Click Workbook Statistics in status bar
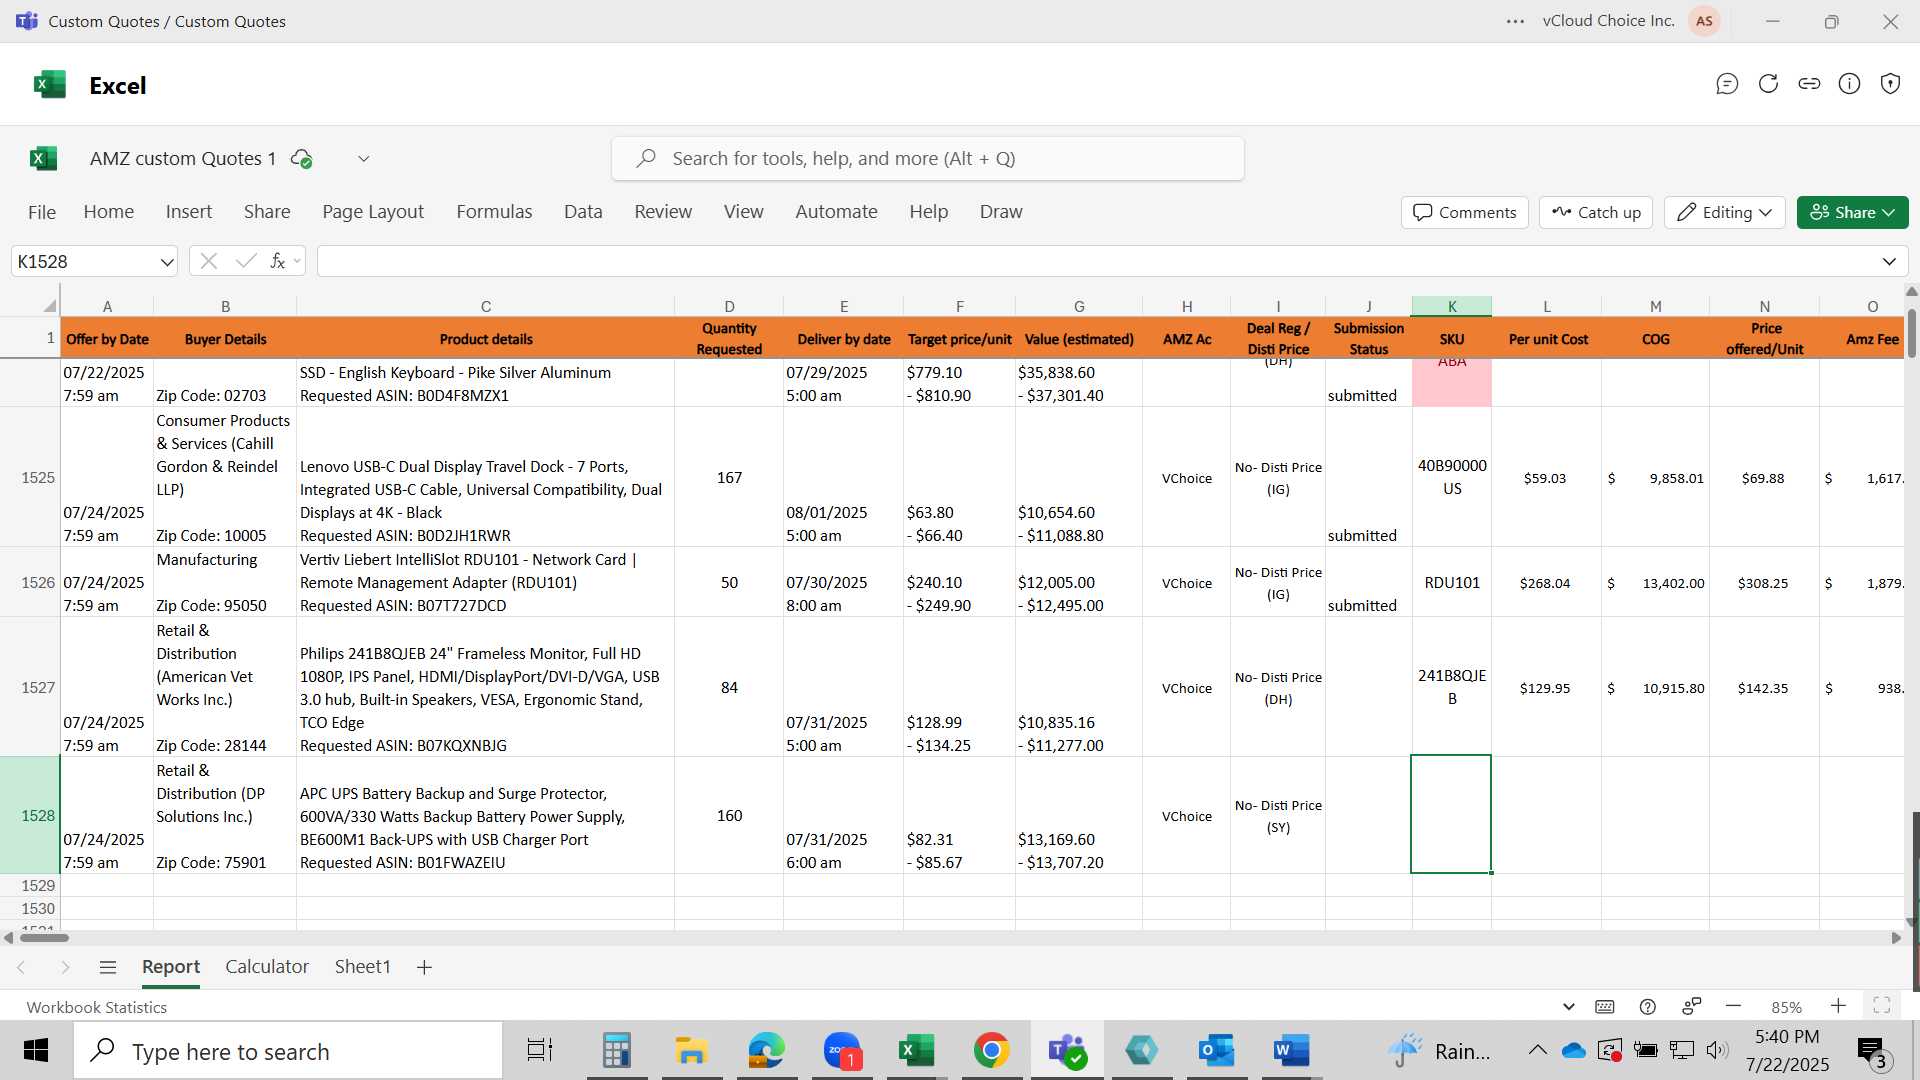The width and height of the screenshot is (1920, 1080). pos(97,1007)
